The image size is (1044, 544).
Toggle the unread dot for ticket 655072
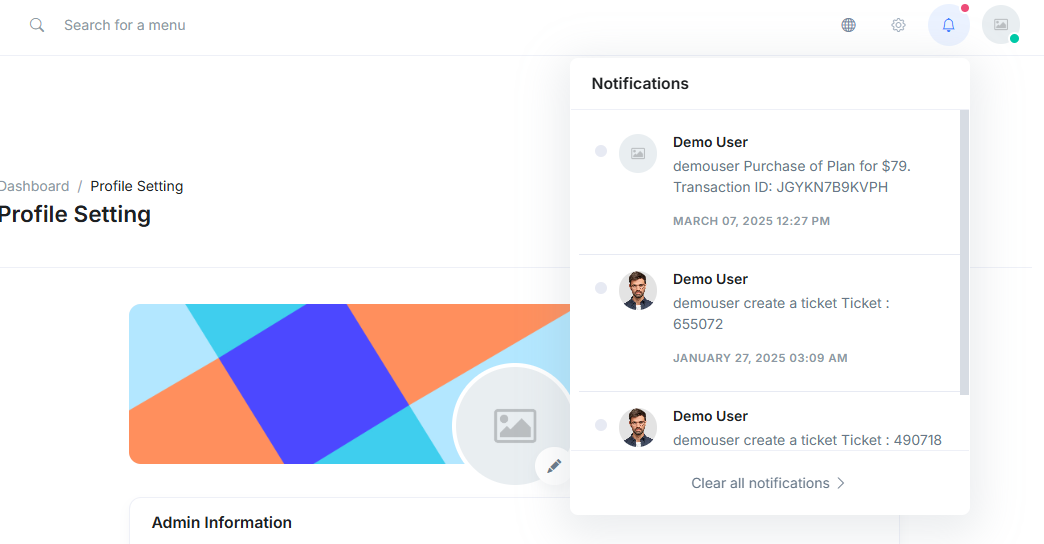601,288
